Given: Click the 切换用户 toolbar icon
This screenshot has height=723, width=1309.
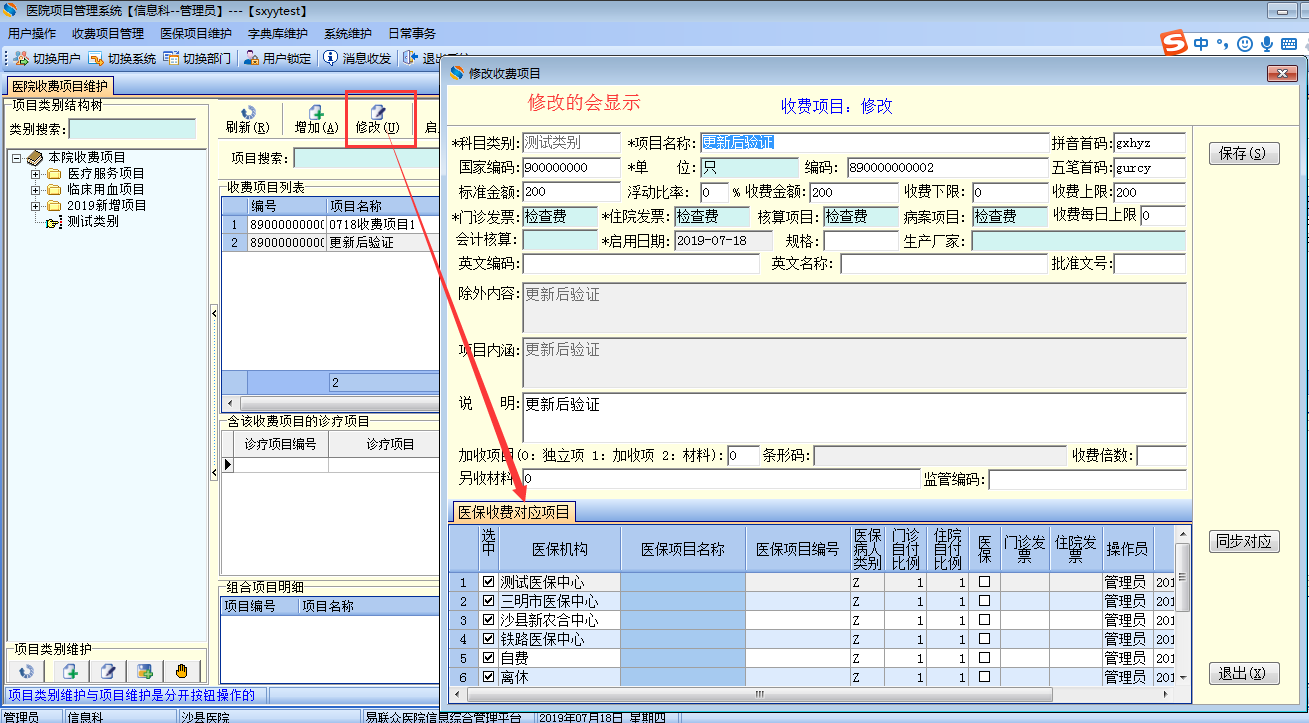Looking at the screenshot, I should click(x=21, y=59).
